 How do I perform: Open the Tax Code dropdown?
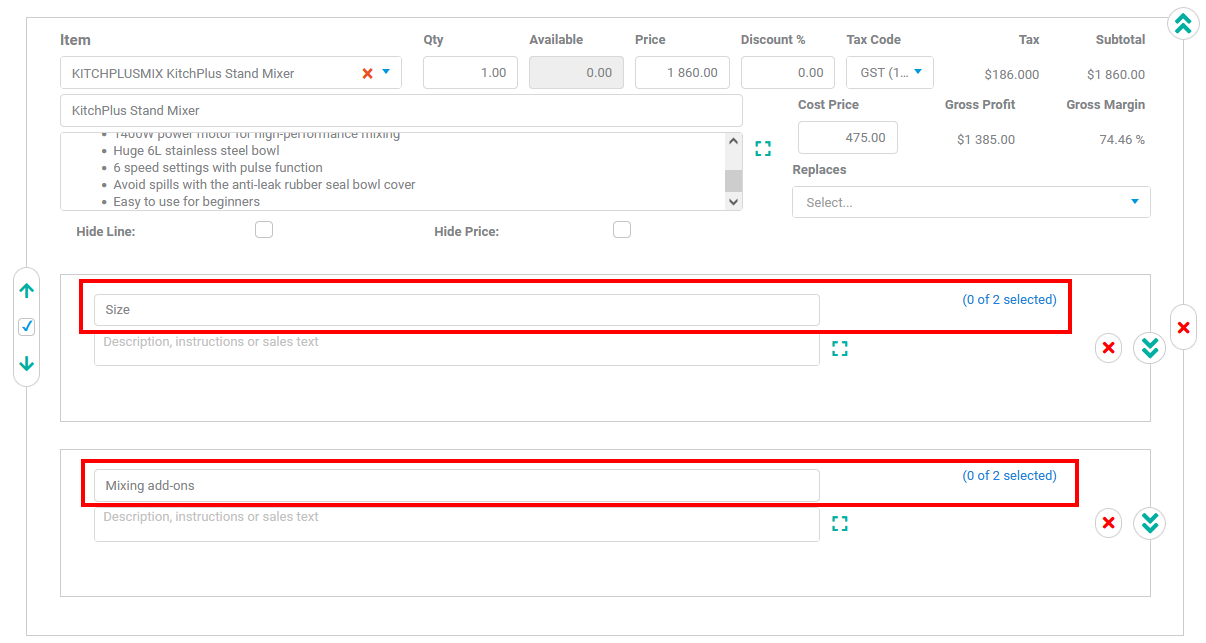[890, 73]
